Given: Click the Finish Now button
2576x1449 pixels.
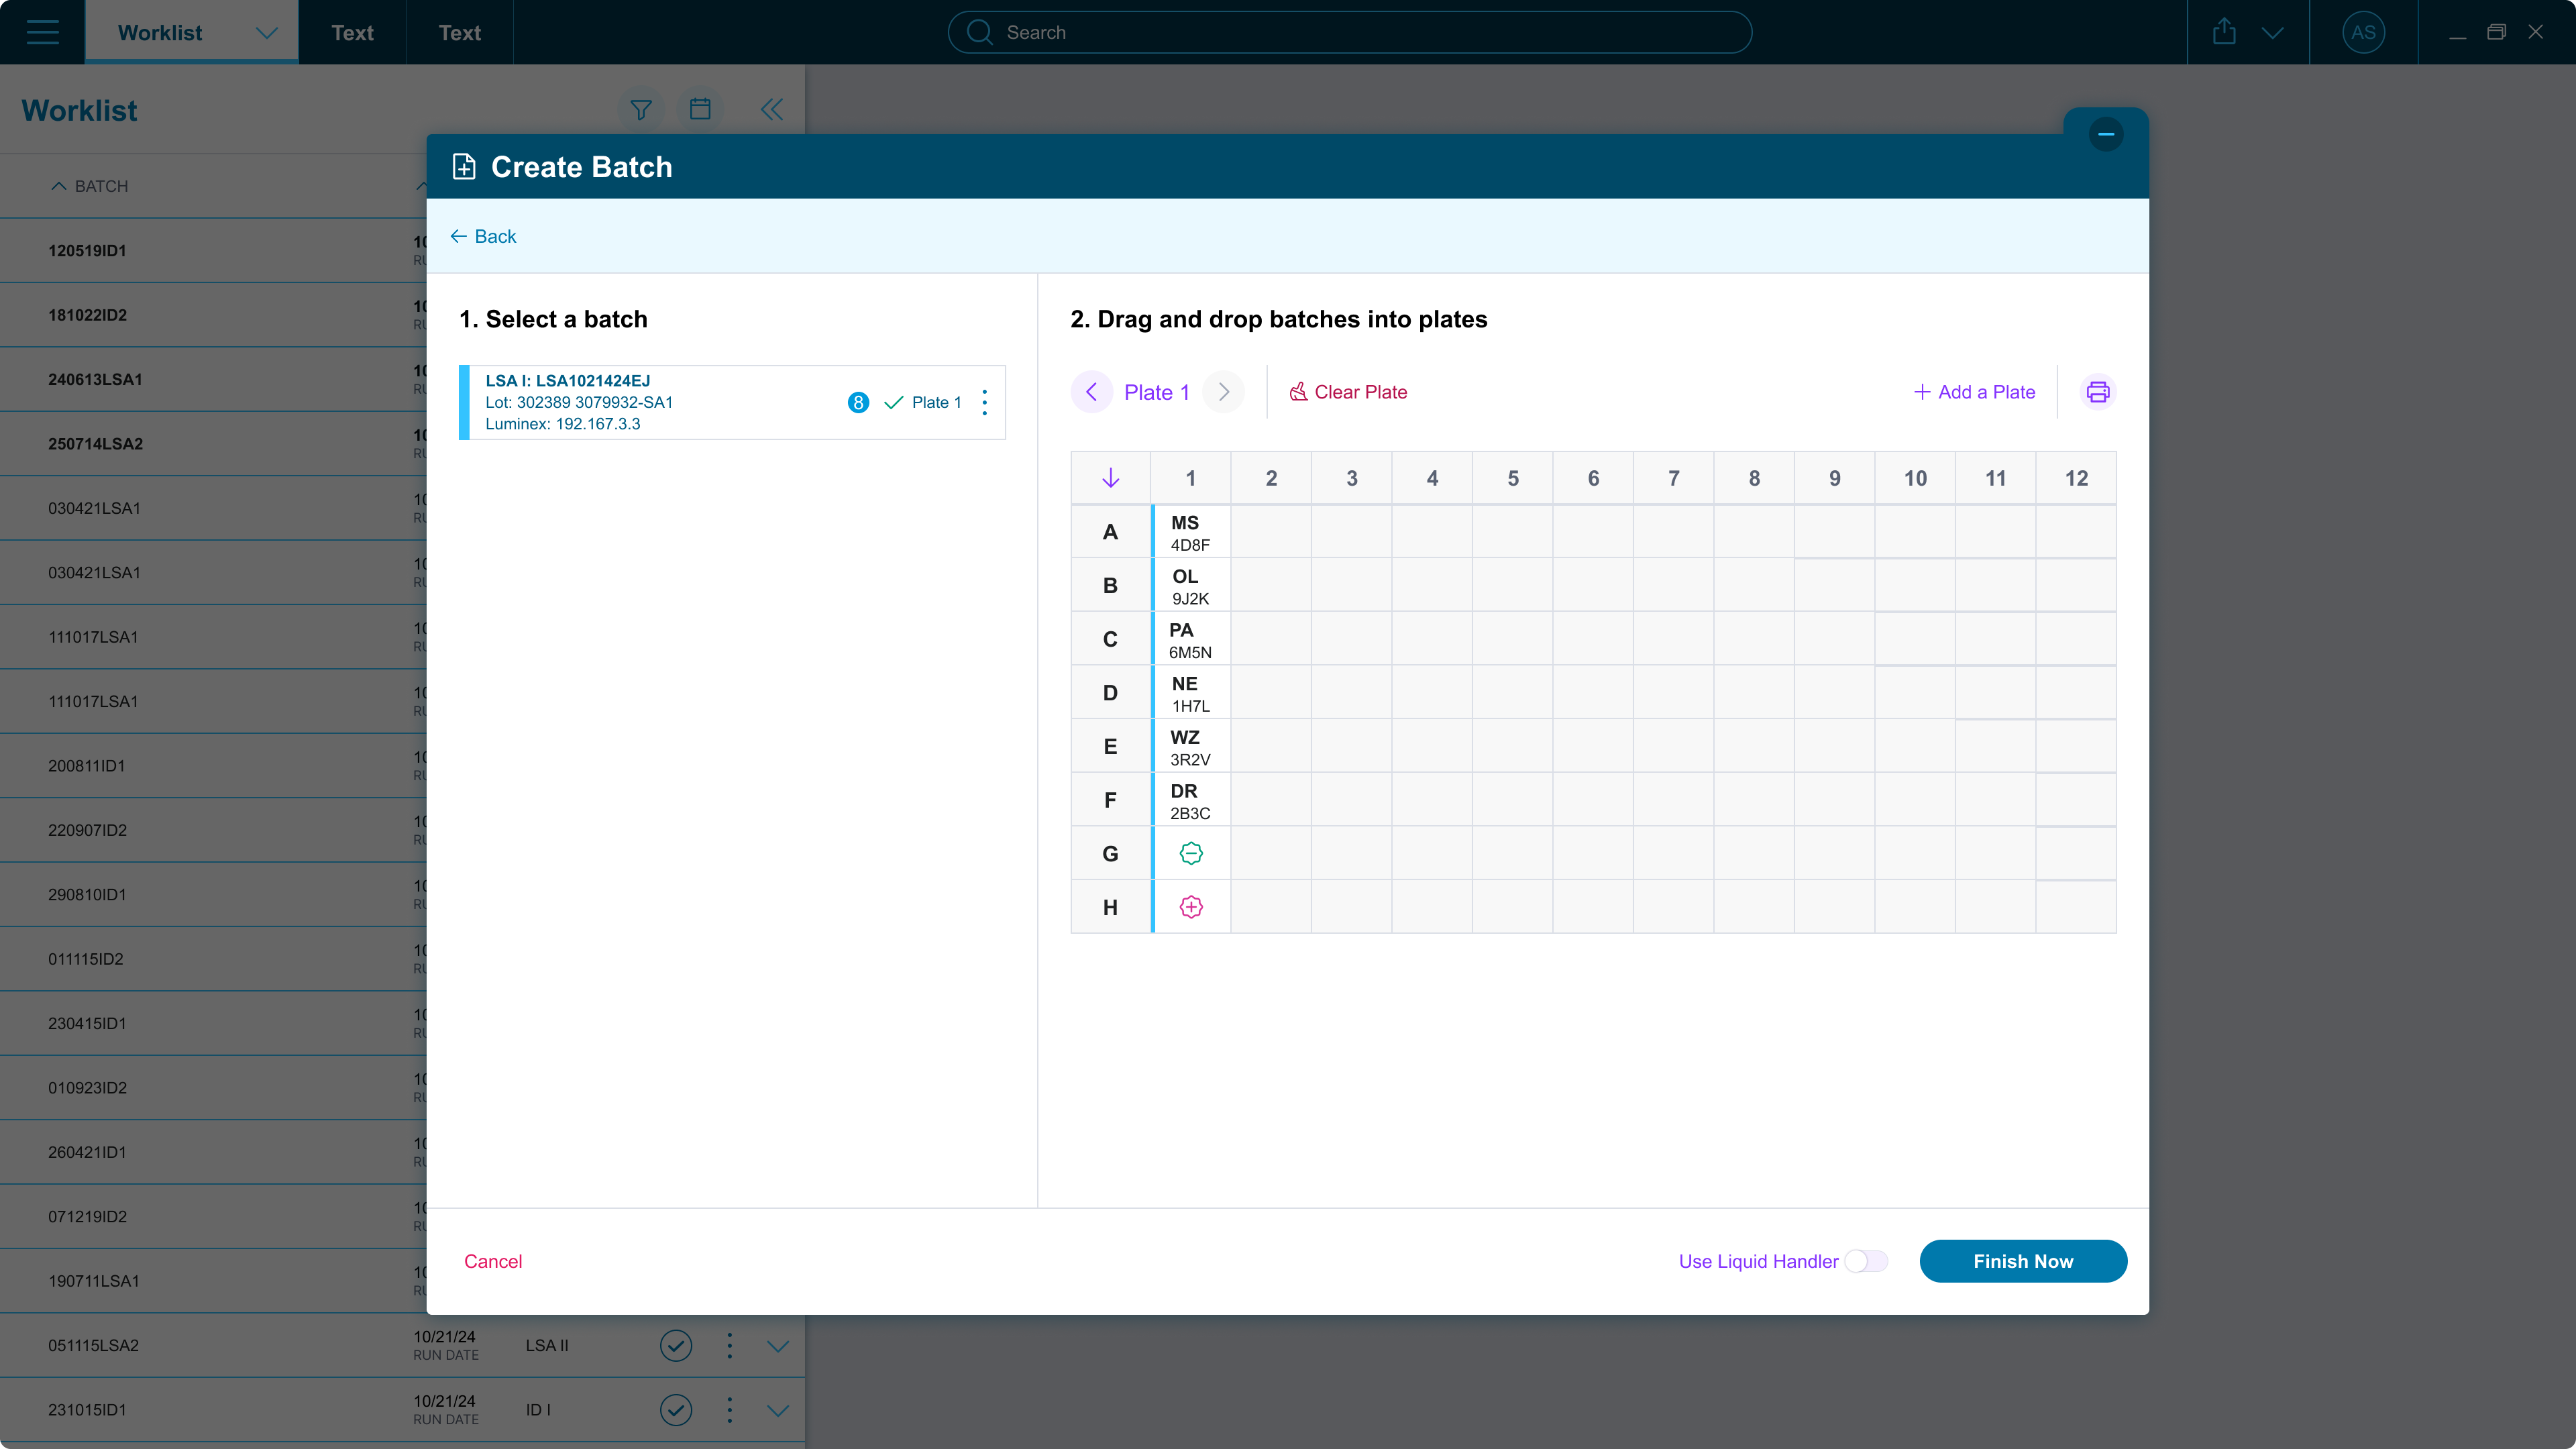Looking at the screenshot, I should point(2022,1261).
